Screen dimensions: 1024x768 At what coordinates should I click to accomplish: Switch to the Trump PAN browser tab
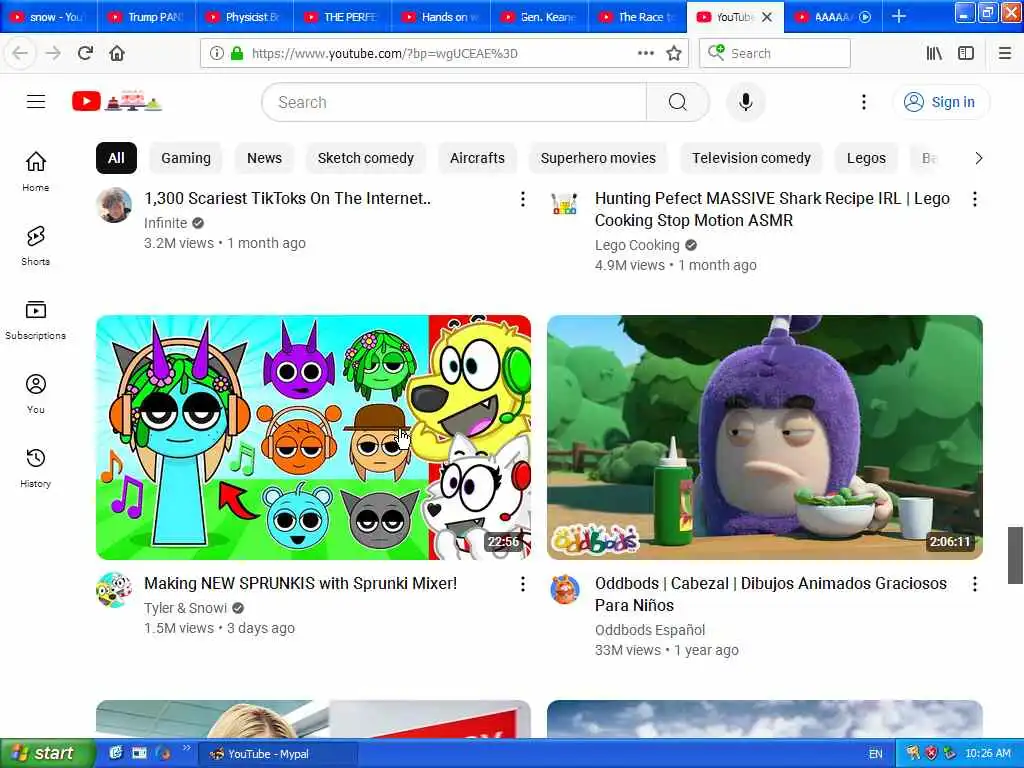click(x=147, y=17)
